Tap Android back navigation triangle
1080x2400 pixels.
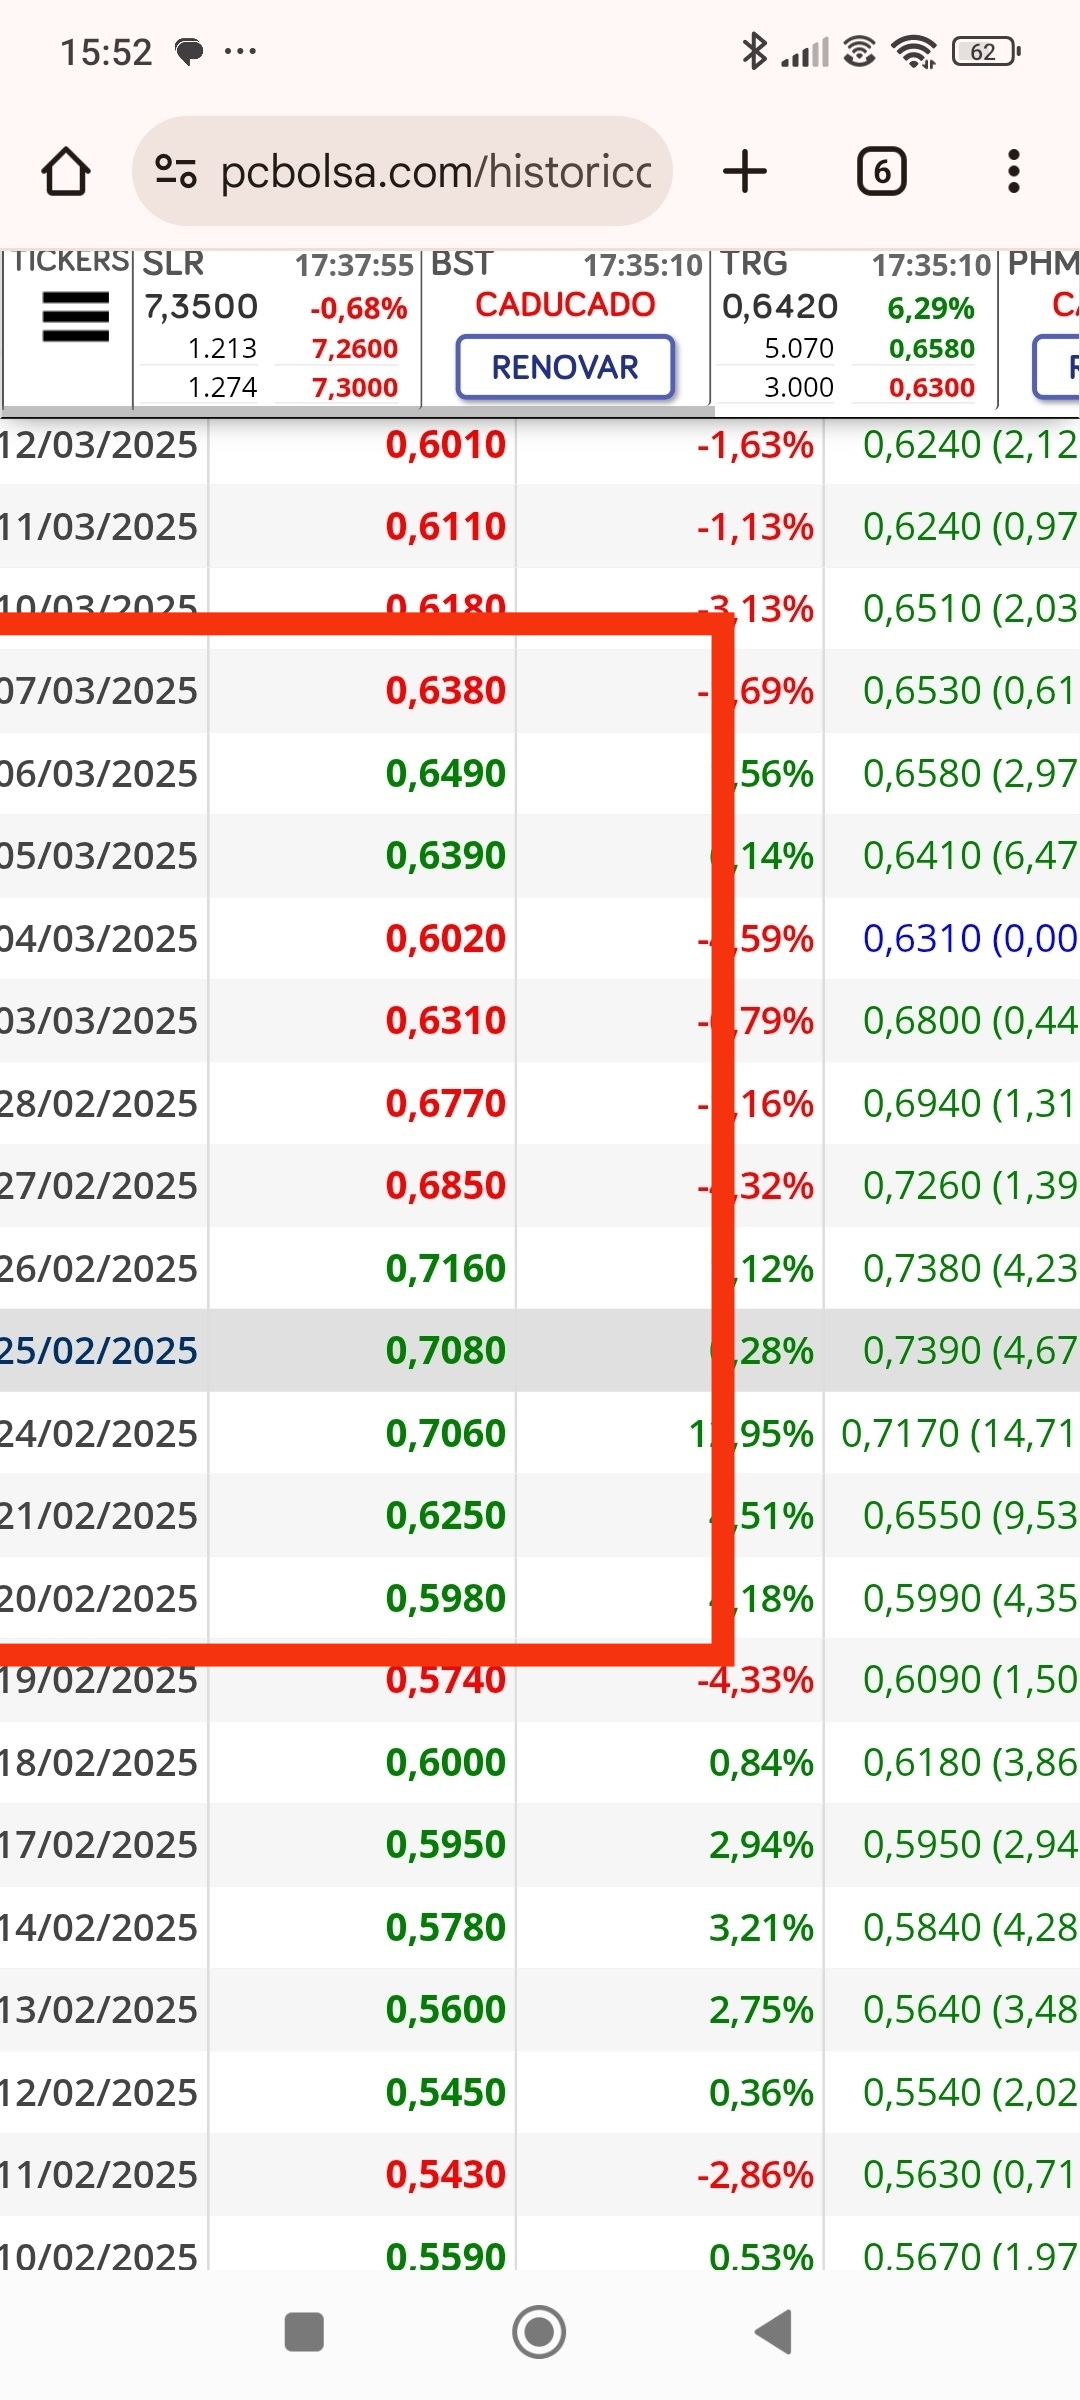tap(773, 2332)
